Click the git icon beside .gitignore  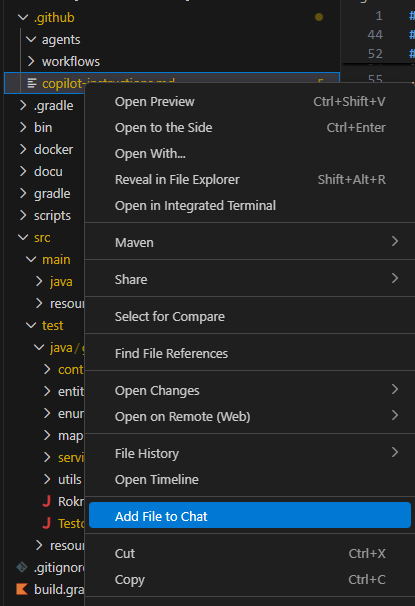coord(22,567)
